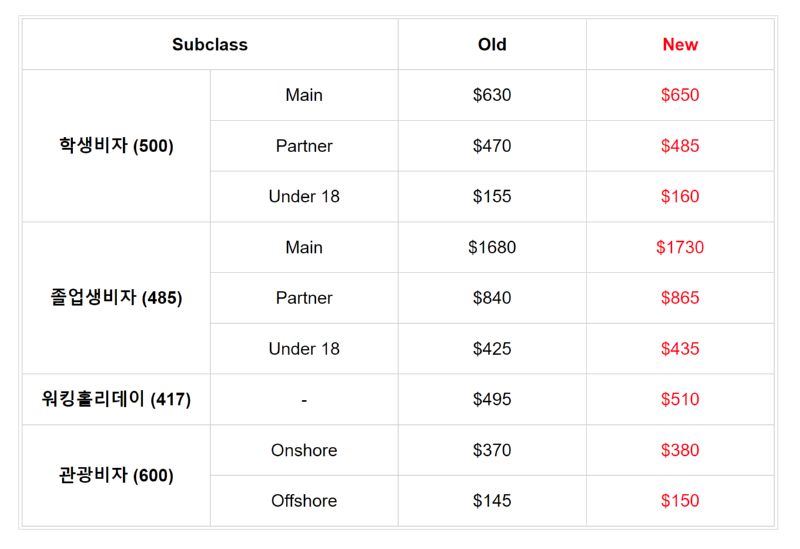The width and height of the screenshot is (800, 549).
Task: Select the red $1730 value
Action: 680,247
